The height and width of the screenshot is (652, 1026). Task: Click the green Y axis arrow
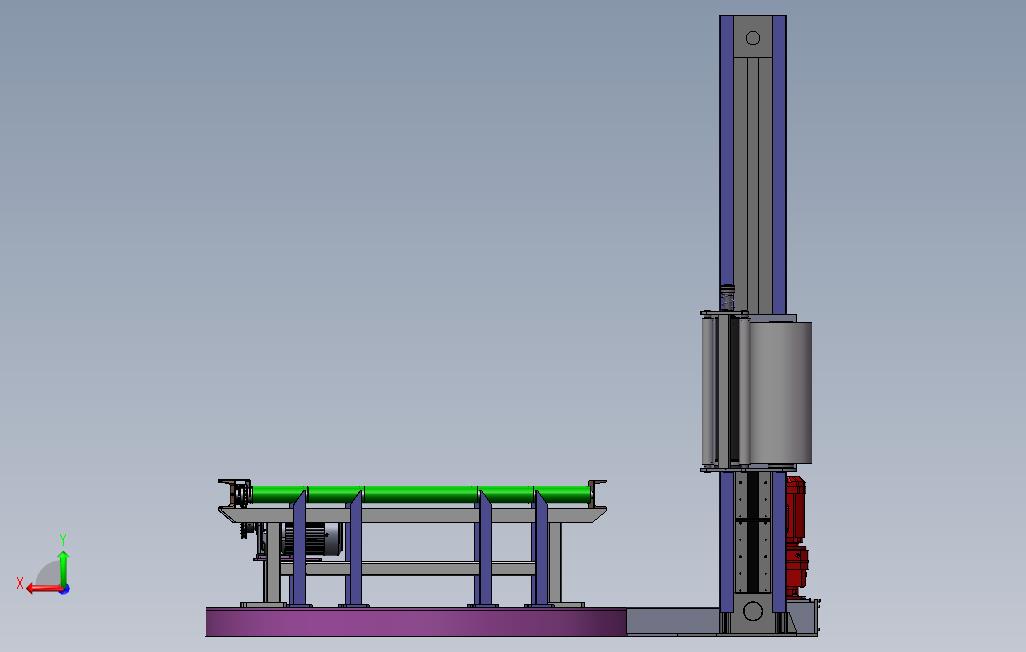[64, 566]
